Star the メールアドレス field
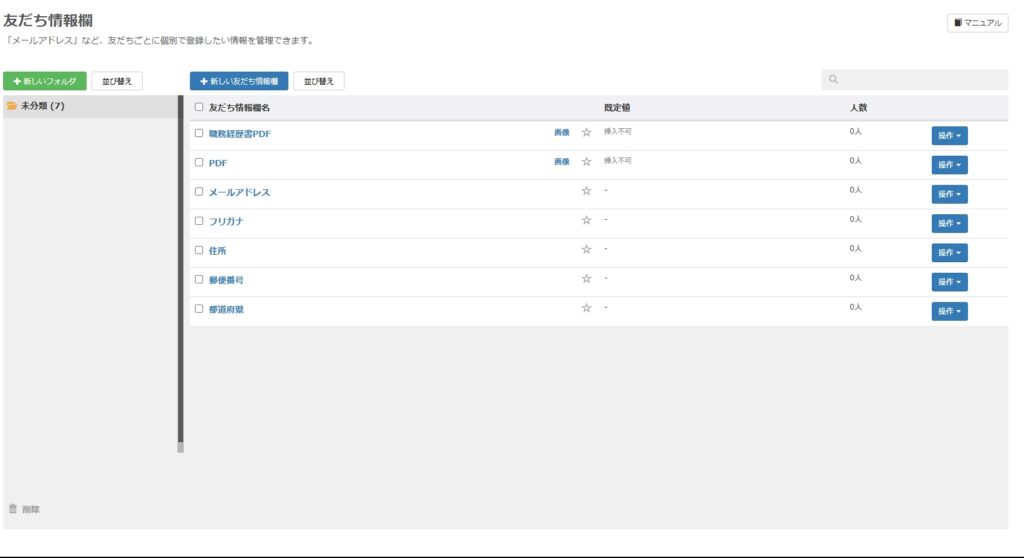This screenshot has height=558, width=1024. point(587,192)
